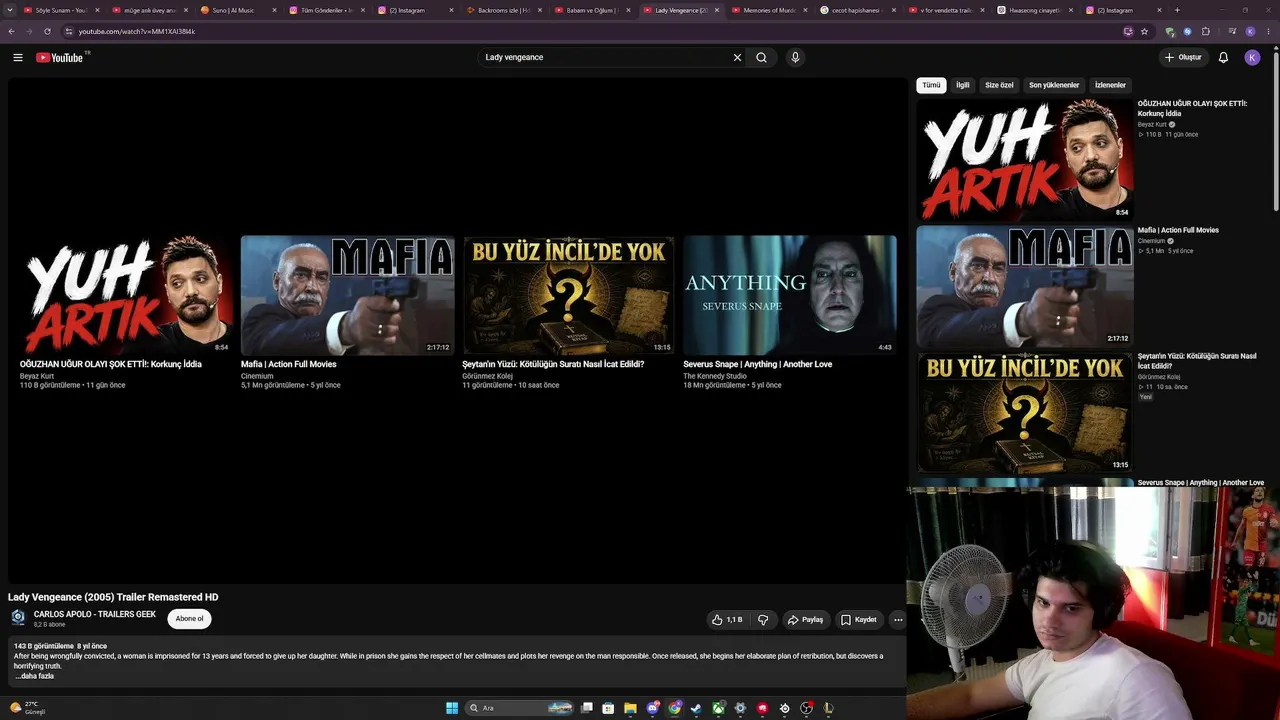The image size is (1280, 720).
Task: Open League of Legends from the taskbar
Action: [x=828, y=708]
